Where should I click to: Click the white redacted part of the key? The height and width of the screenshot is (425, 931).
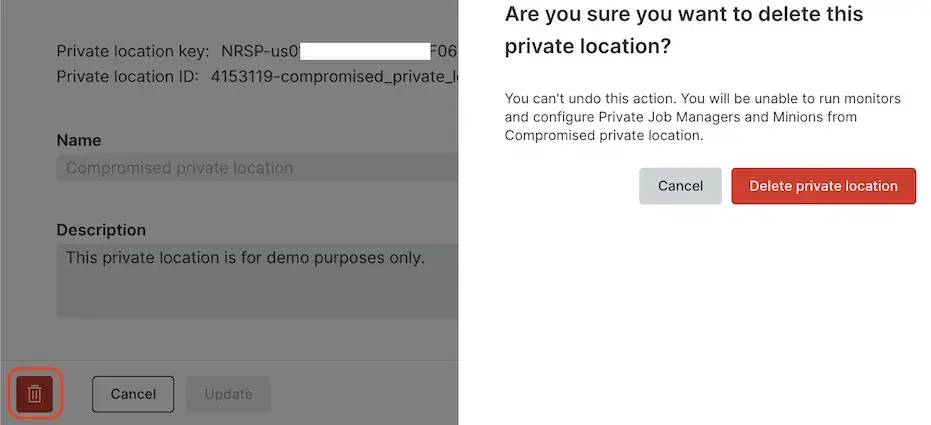pyautogui.click(x=364, y=51)
